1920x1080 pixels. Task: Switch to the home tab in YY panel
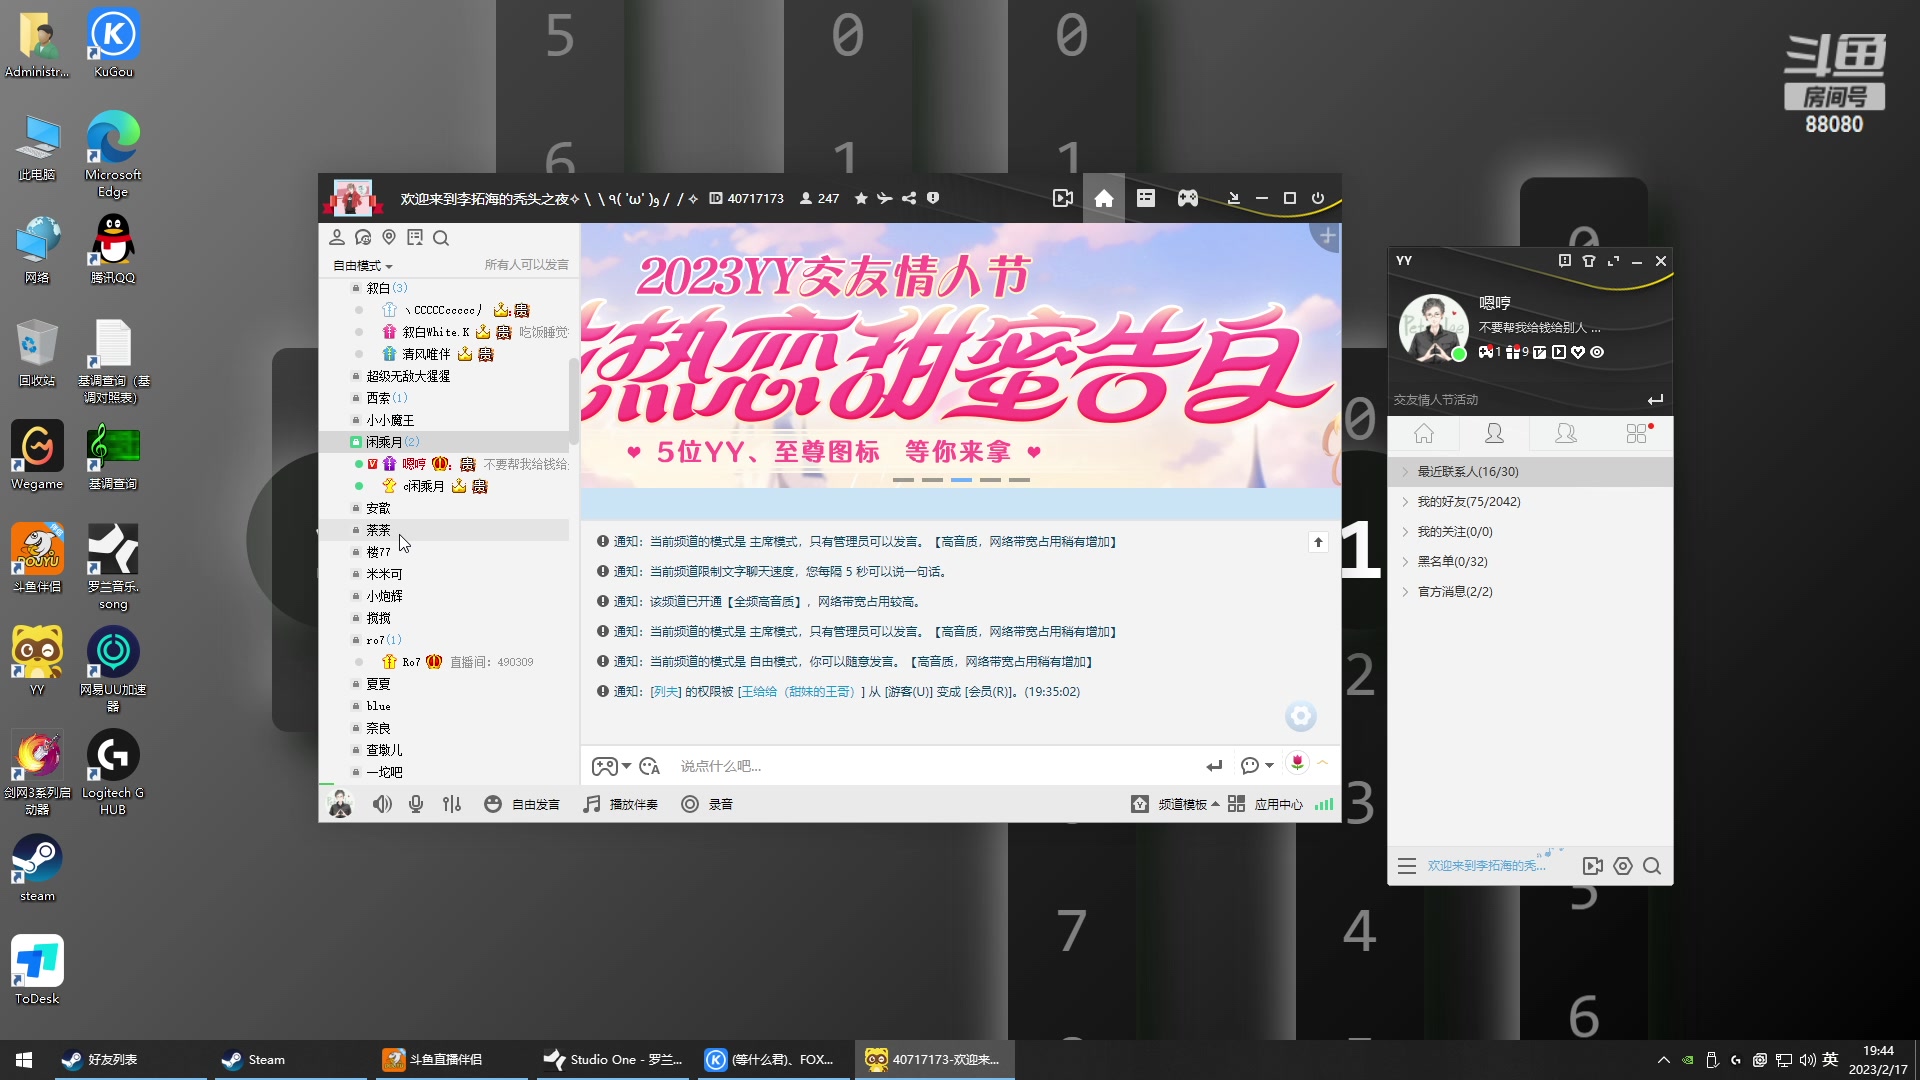[x=1424, y=433]
